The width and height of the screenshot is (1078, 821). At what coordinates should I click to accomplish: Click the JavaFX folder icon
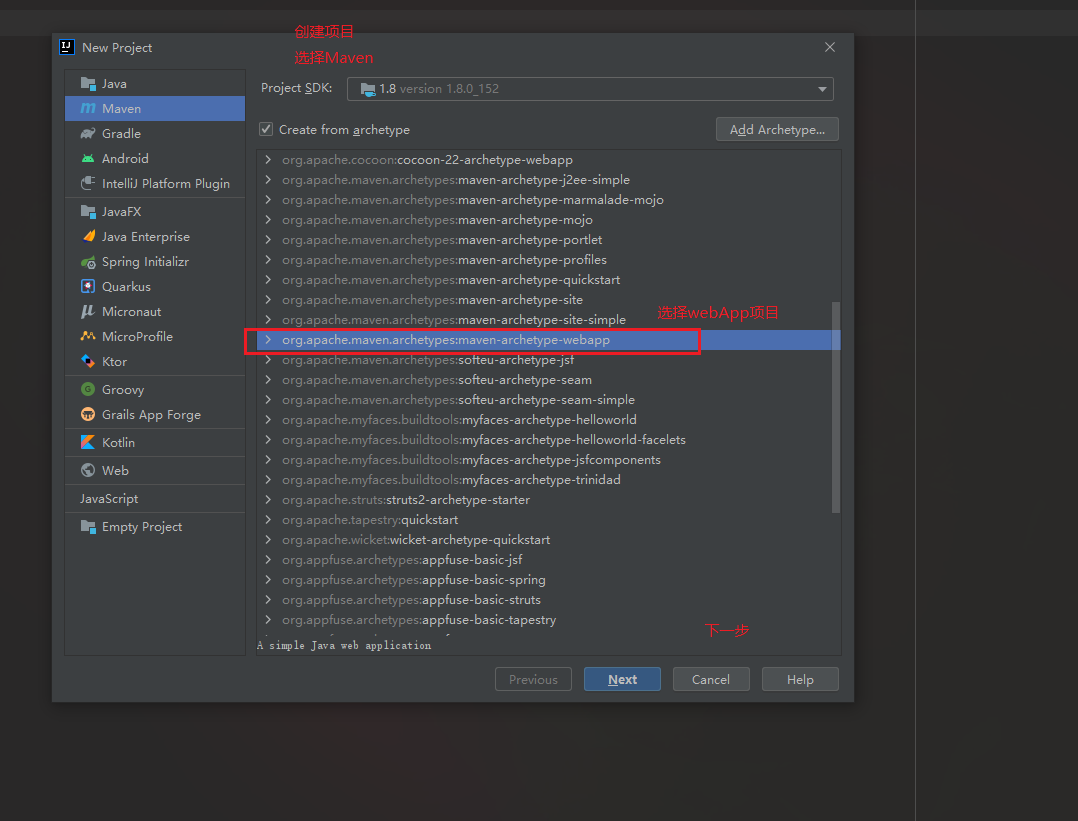coord(88,211)
